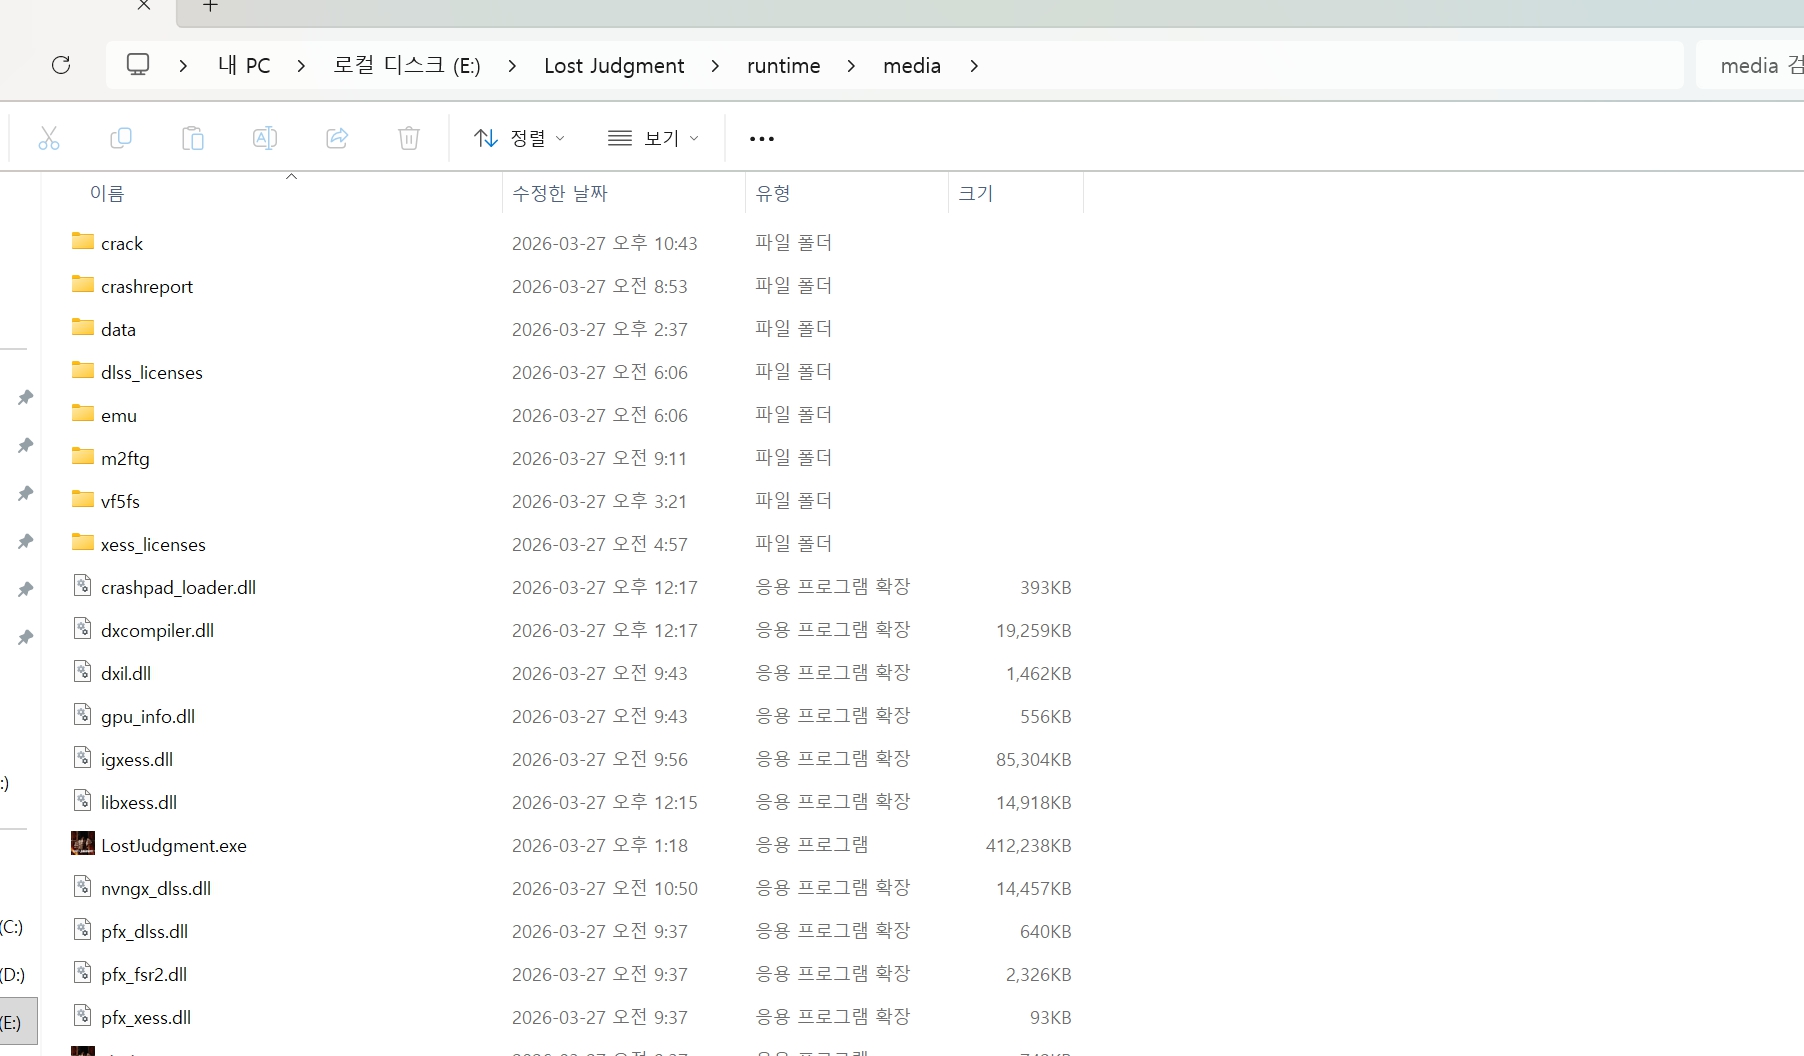
Task: Click the Rename icon in toolbar
Action: [x=265, y=138]
